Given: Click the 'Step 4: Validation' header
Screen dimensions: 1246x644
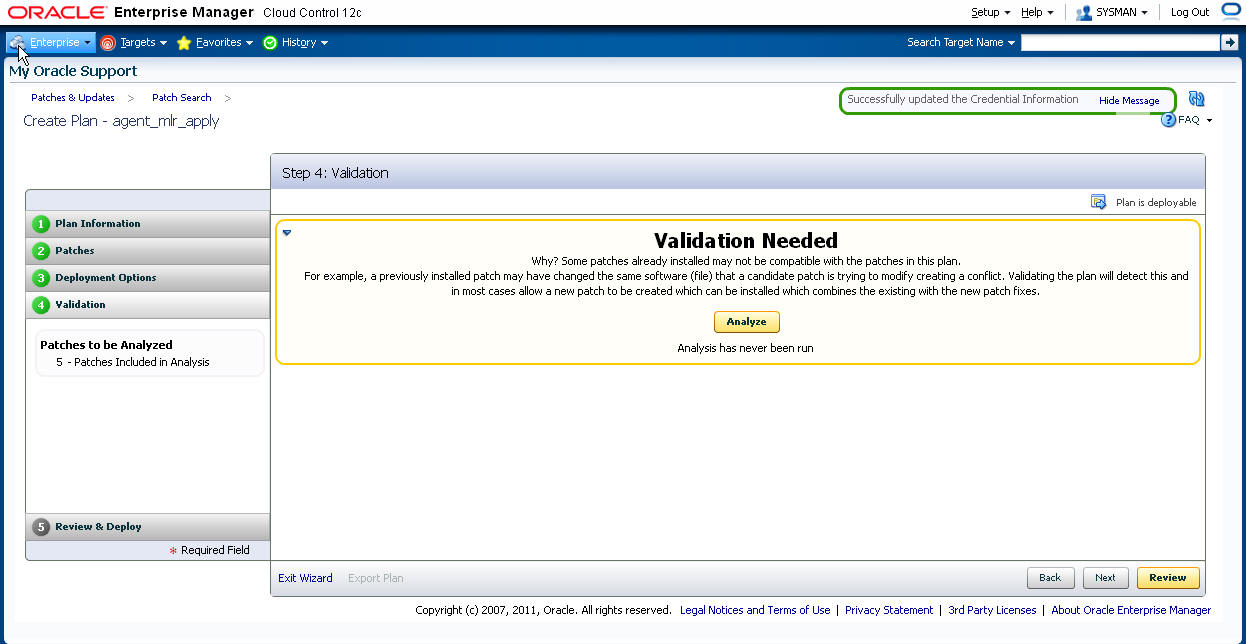Looking at the screenshot, I should (x=335, y=173).
